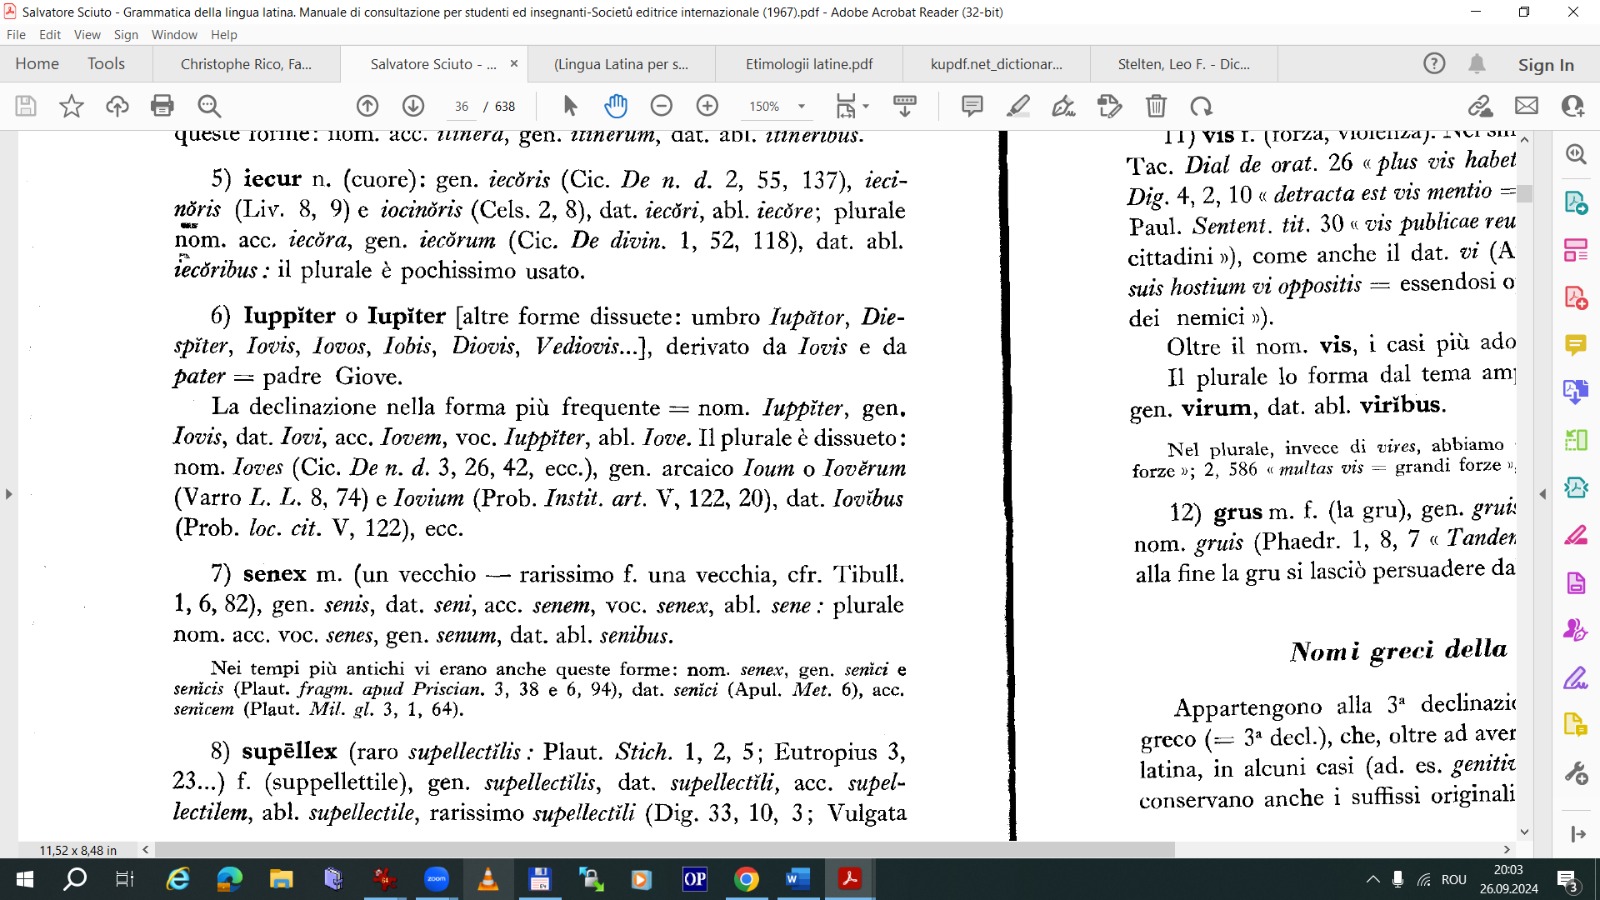Switch to the kupdf.net_dictionar tab
The image size is (1600, 900).
996,64
